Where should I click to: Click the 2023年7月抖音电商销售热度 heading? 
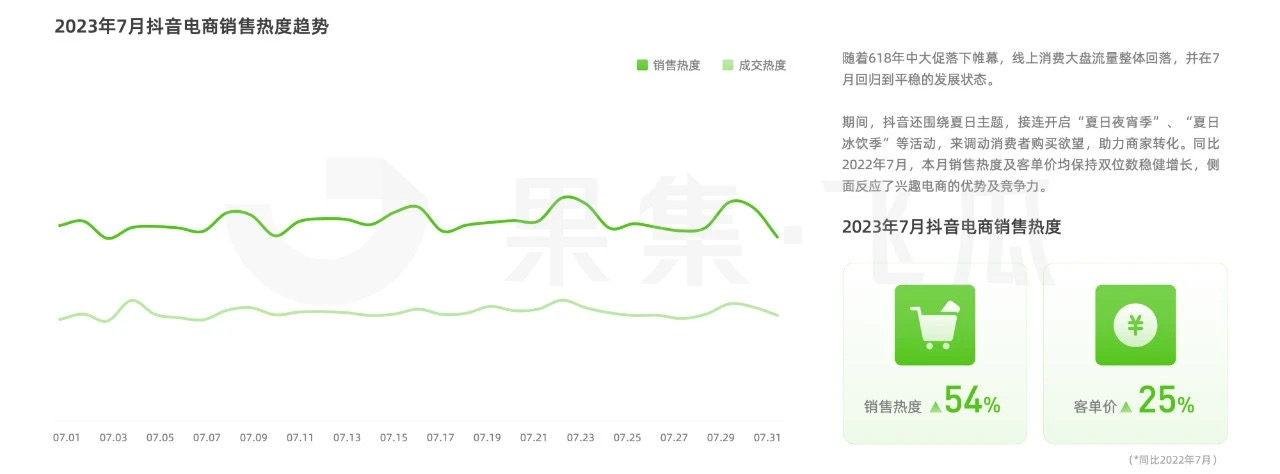click(x=952, y=227)
